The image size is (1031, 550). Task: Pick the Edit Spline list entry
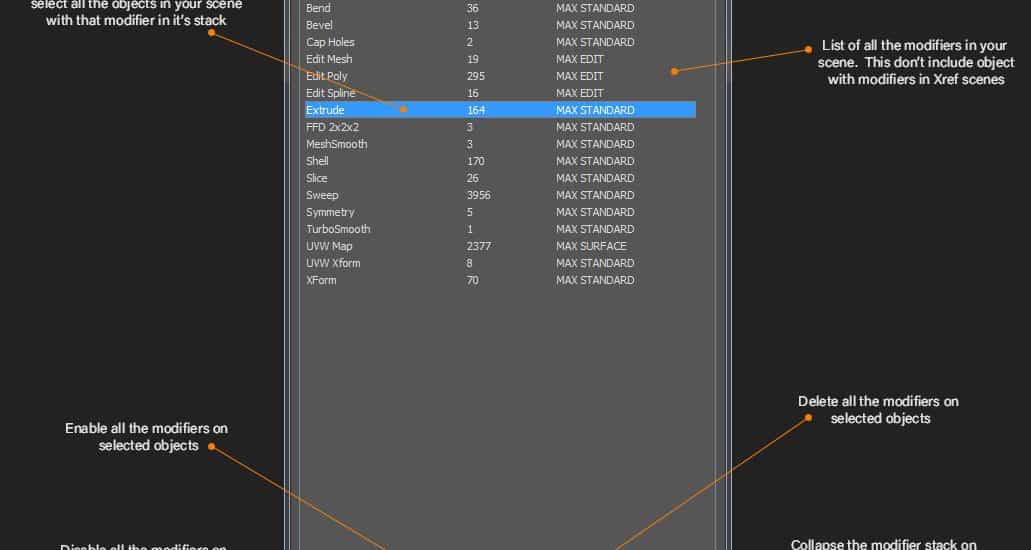click(x=330, y=93)
